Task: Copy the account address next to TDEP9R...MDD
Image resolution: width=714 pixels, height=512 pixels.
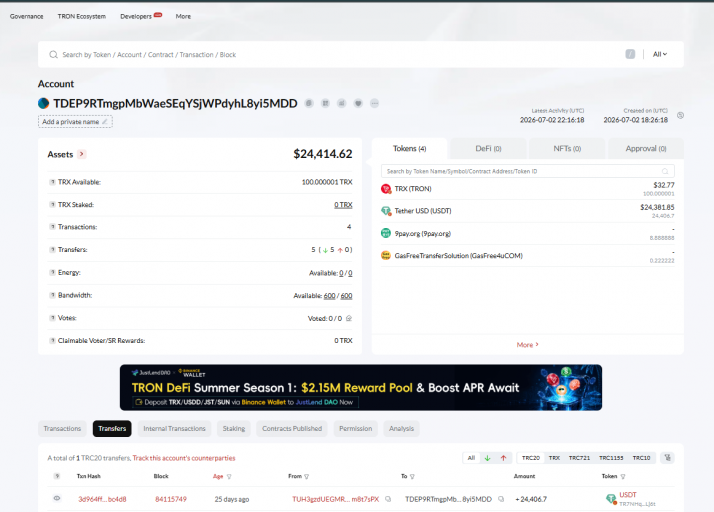Action: pyautogui.click(x=309, y=103)
